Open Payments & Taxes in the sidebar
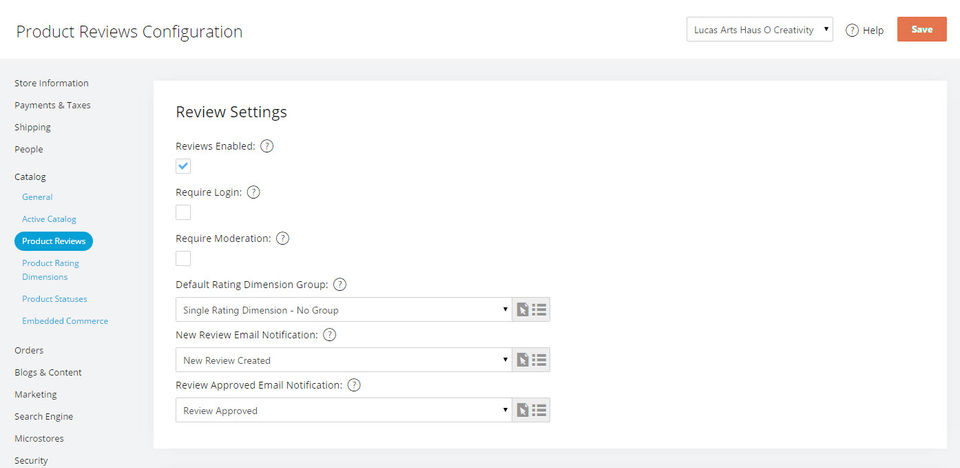The height and width of the screenshot is (468, 960). (x=53, y=105)
